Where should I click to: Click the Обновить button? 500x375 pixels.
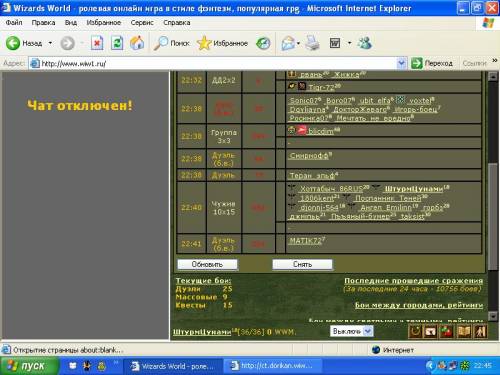point(207,264)
